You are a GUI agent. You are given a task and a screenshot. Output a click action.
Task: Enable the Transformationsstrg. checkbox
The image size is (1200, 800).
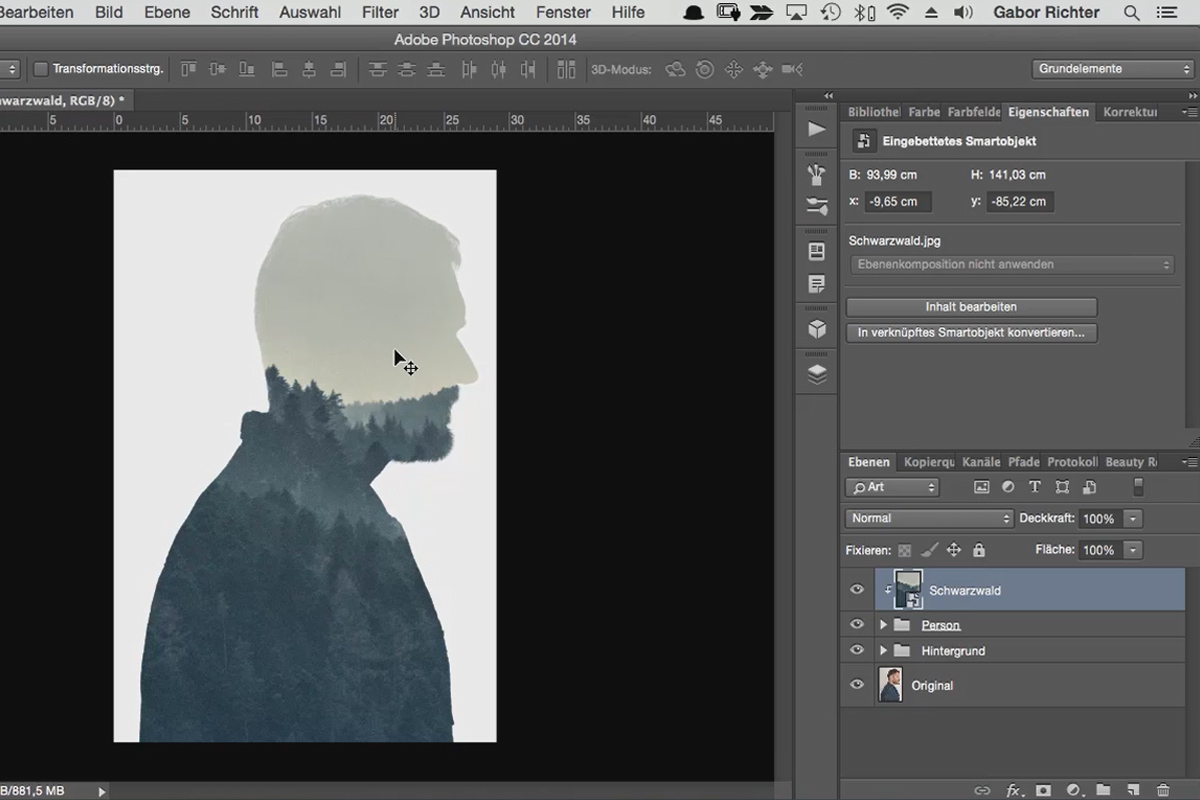pyautogui.click(x=41, y=69)
